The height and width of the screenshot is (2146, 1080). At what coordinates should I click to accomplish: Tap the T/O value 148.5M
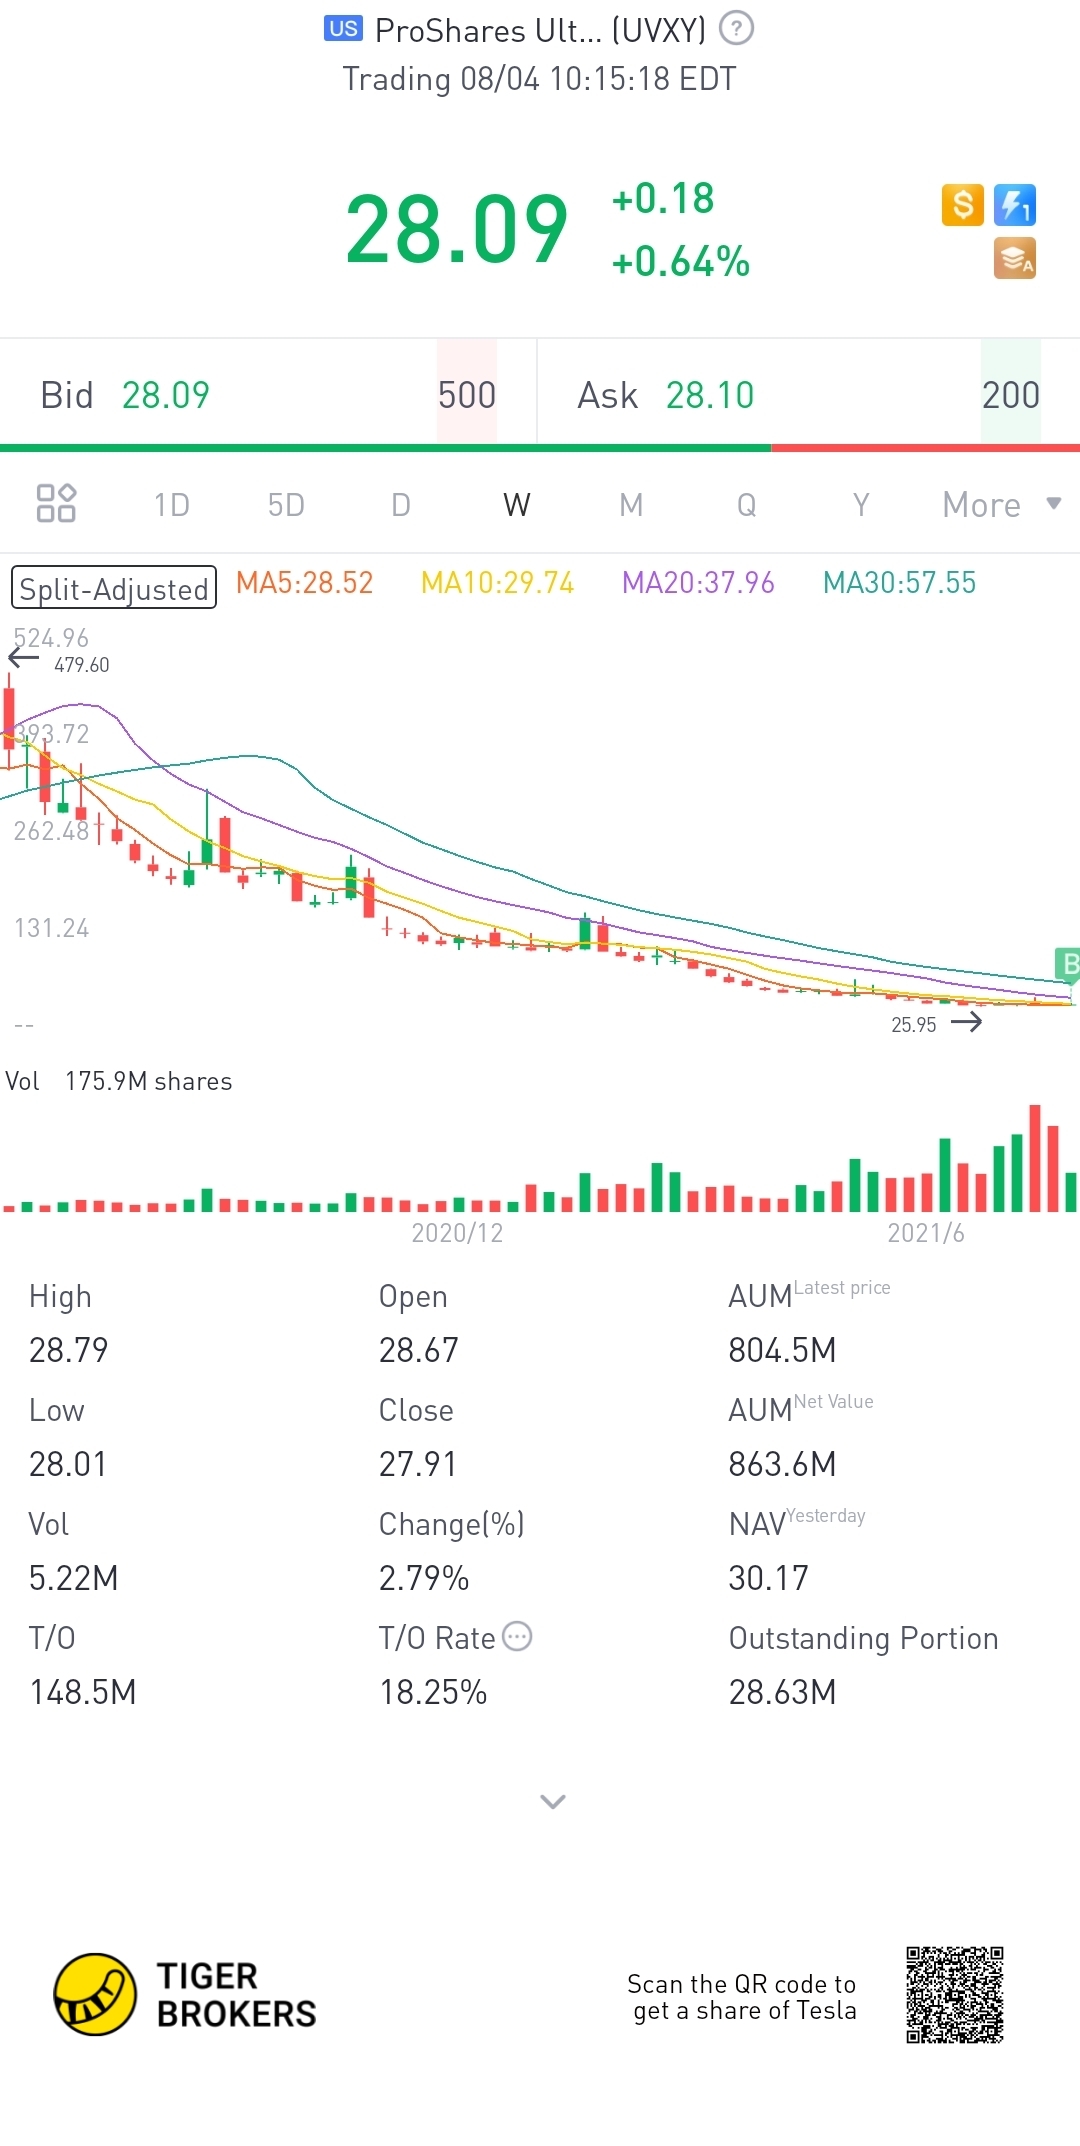[83, 1692]
